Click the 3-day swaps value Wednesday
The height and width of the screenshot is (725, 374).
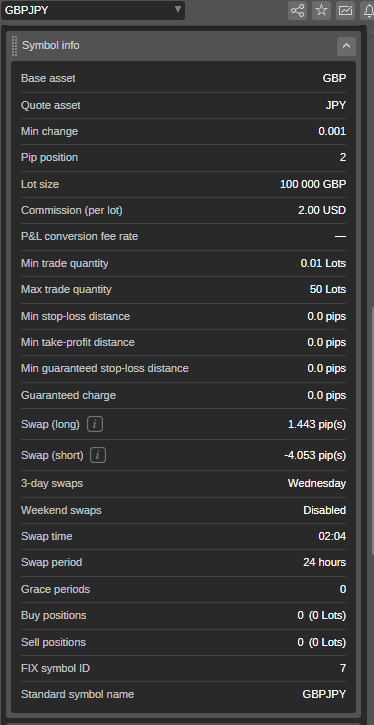pyautogui.click(x=317, y=484)
